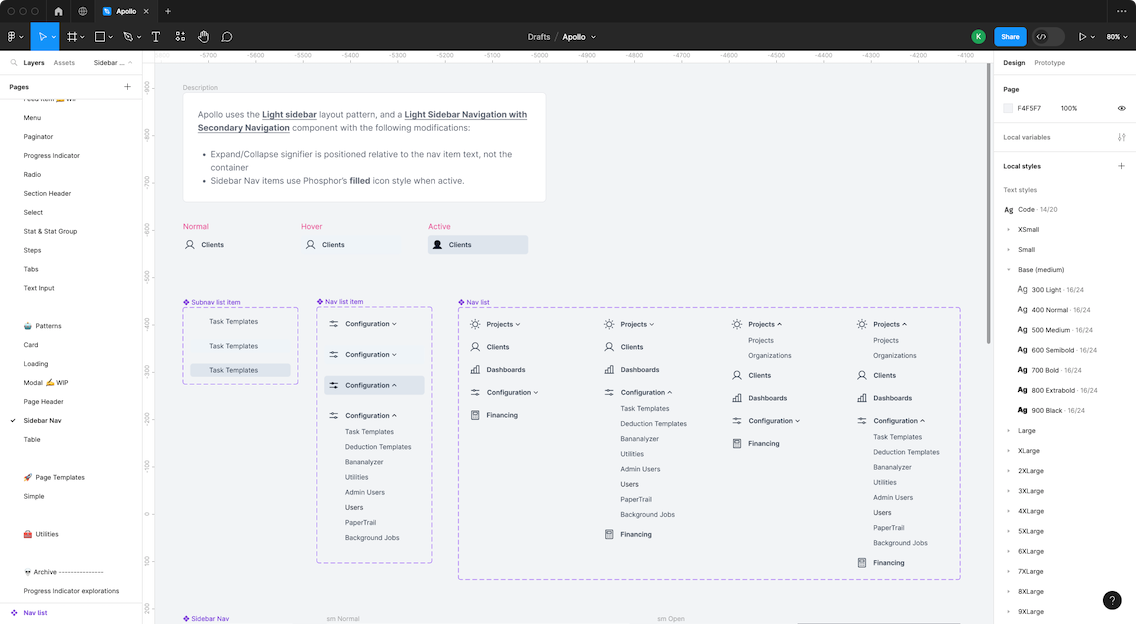Image resolution: width=1136 pixels, height=624 pixels.
Task: Select the Pen tool
Action: click(128, 37)
